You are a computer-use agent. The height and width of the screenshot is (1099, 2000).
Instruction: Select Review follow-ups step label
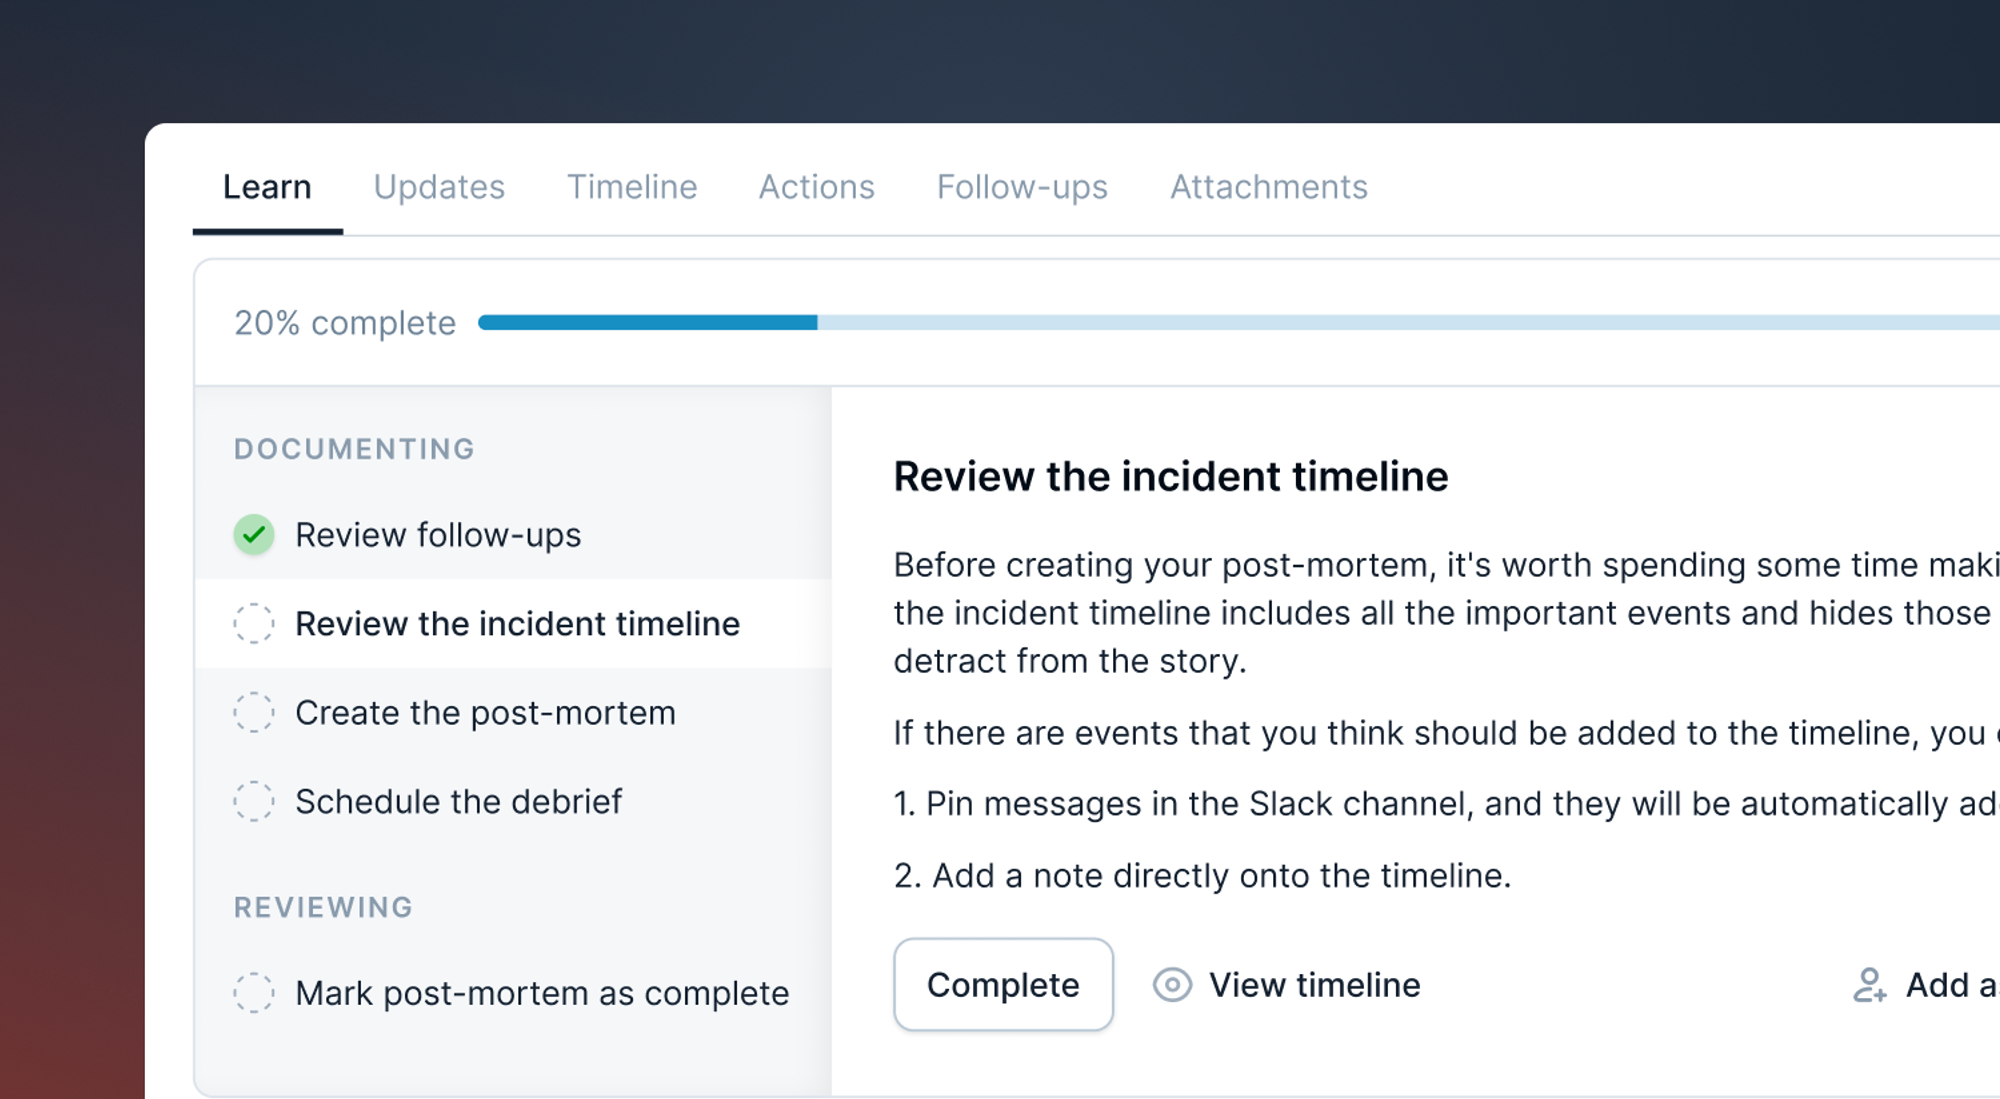pyautogui.click(x=438, y=535)
